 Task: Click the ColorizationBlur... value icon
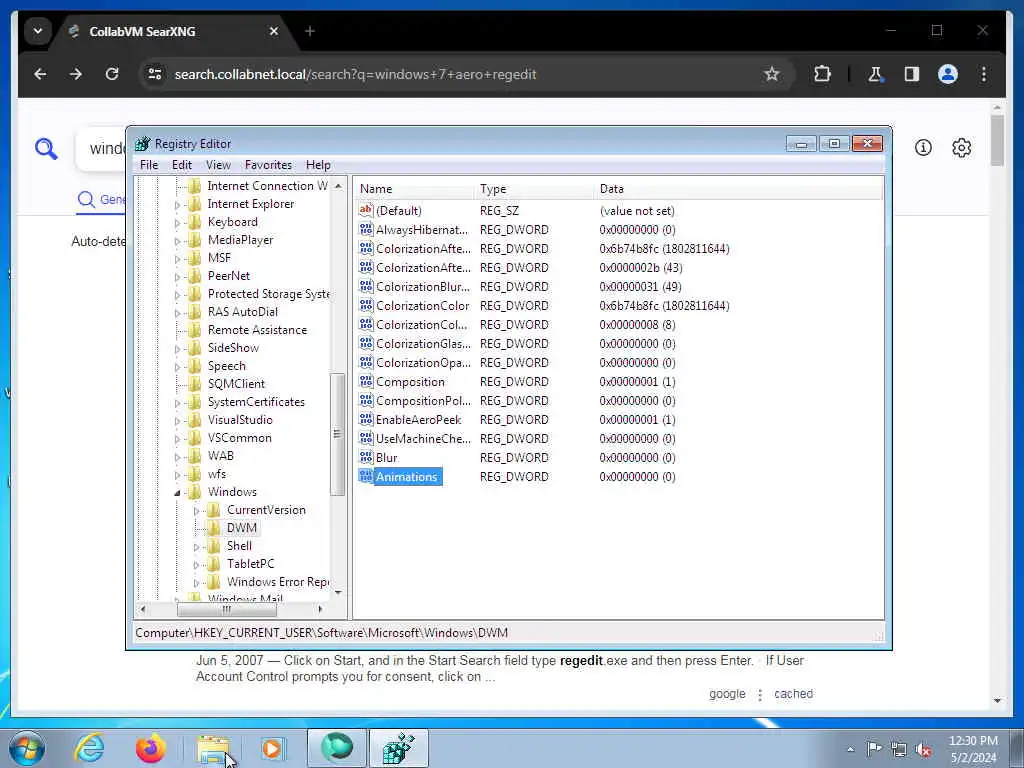click(366, 286)
